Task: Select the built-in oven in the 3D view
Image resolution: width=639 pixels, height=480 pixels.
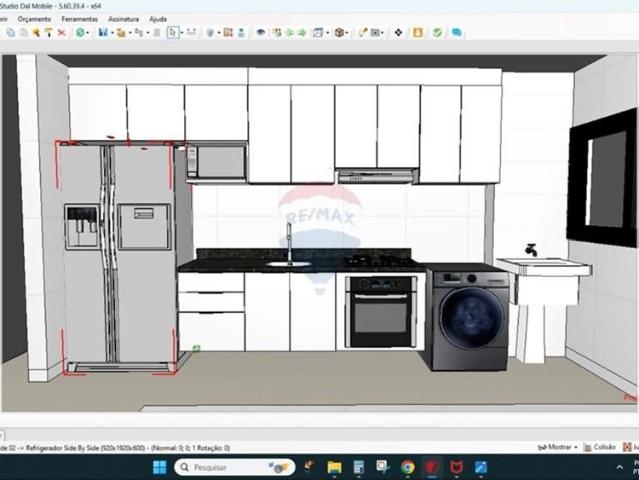Action: pyautogui.click(x=381, y=312)
